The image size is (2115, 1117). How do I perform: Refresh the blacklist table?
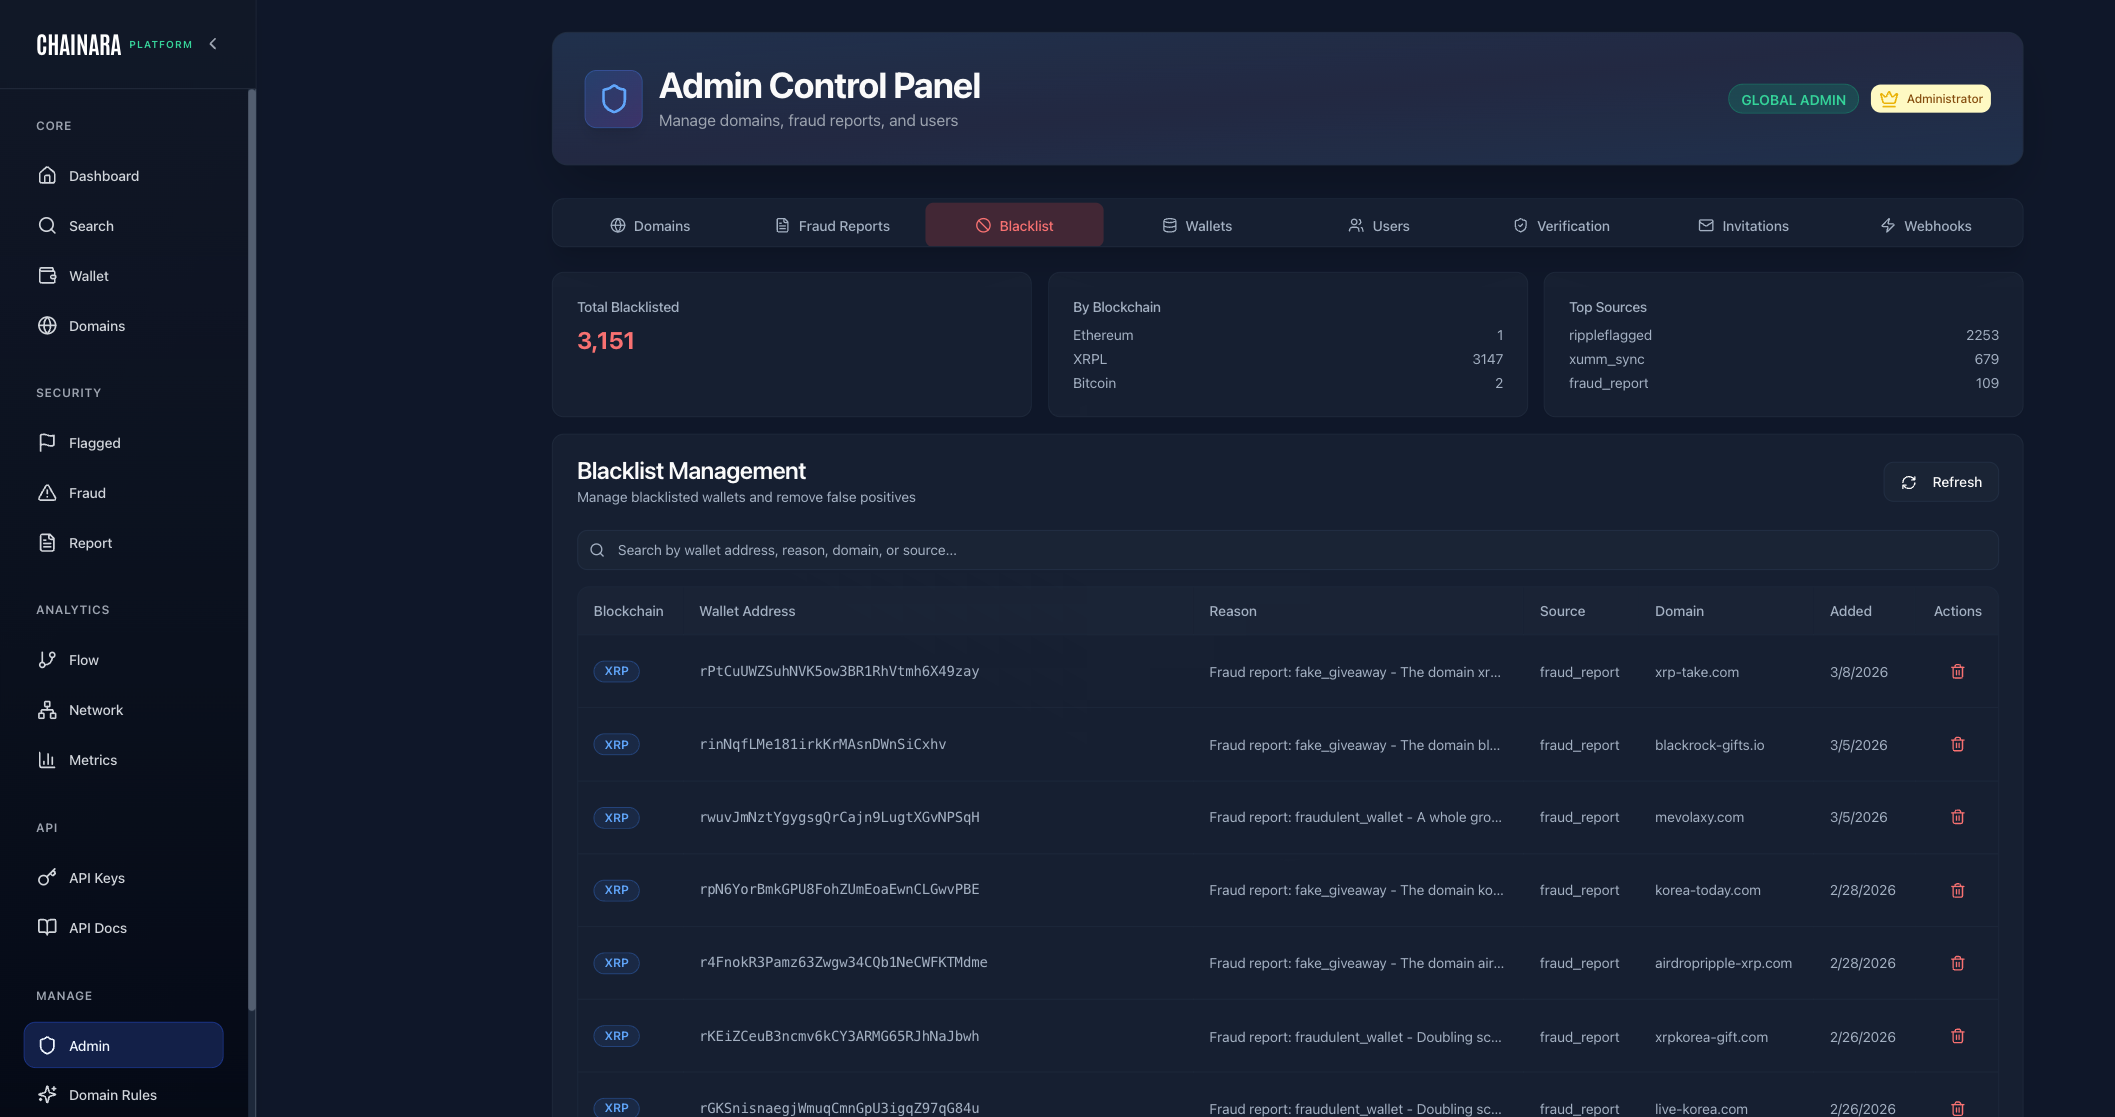point(1941,482)
